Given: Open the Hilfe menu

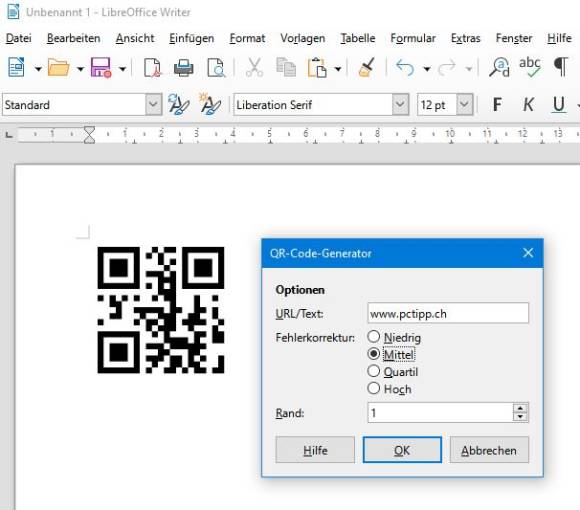Looking at the screenshot, I should [x=559, y=38].
